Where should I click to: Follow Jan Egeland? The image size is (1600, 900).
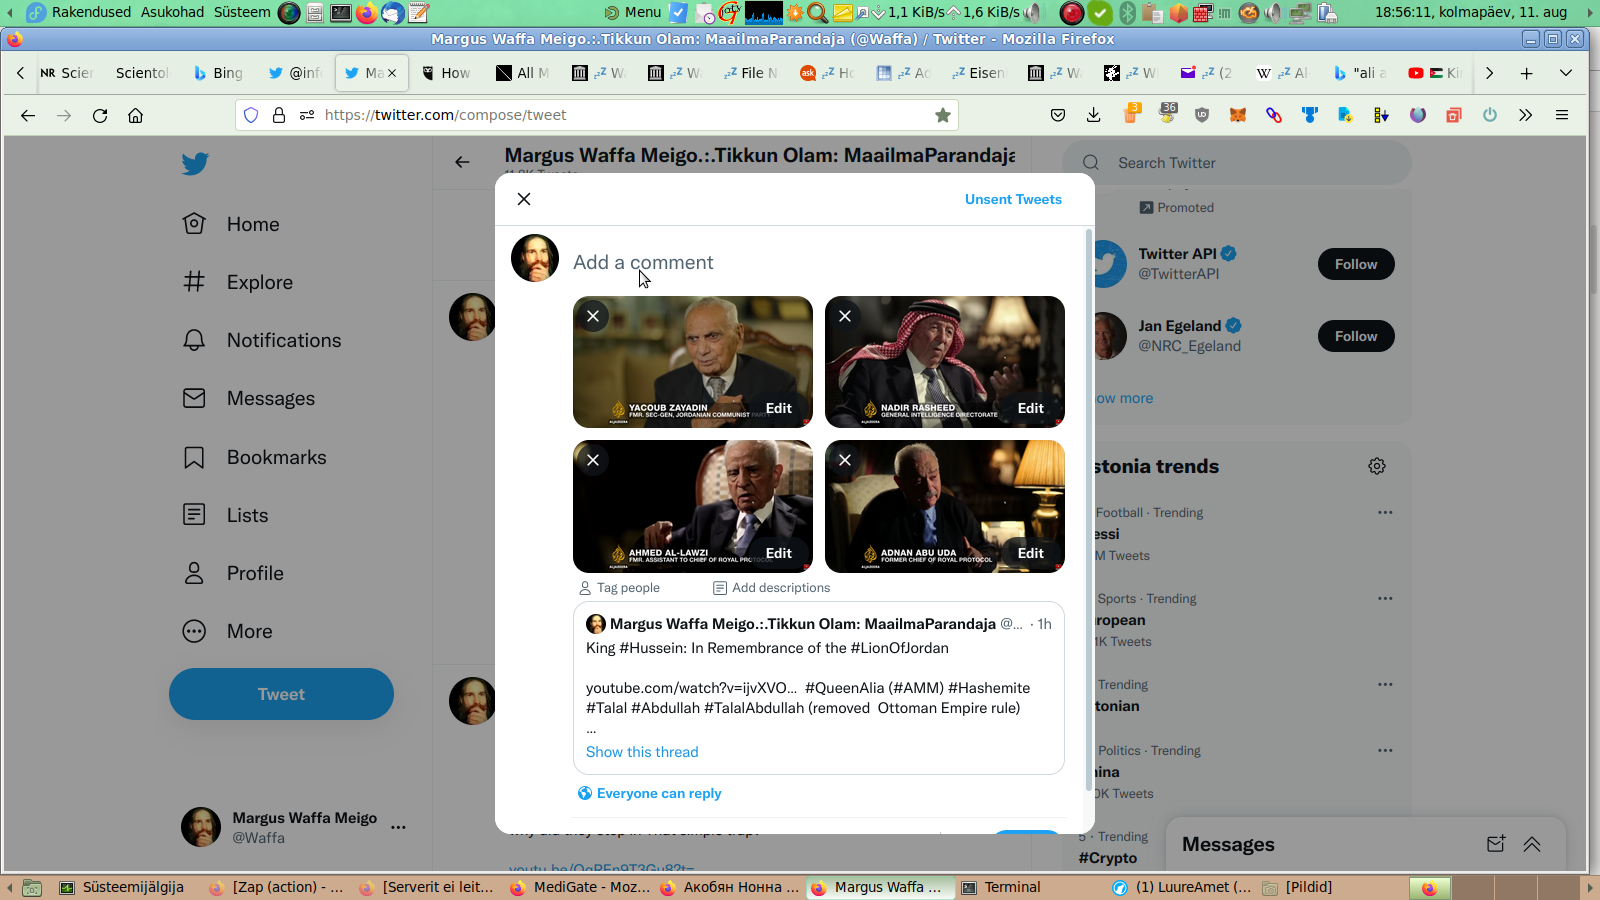click(1356, 336)
